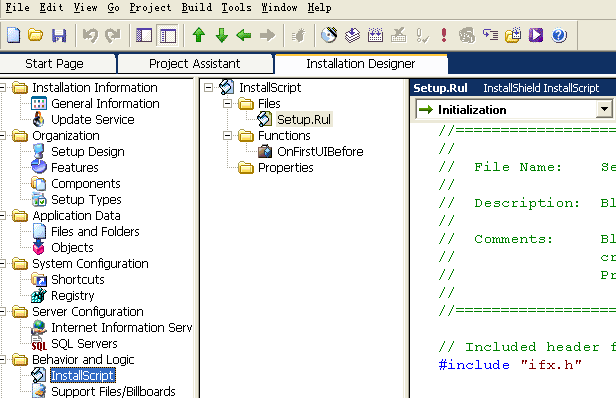Viewport: 616px width, 398px height.
Task: Open the OnFirstUIBefore function
Action: [320, 152]
